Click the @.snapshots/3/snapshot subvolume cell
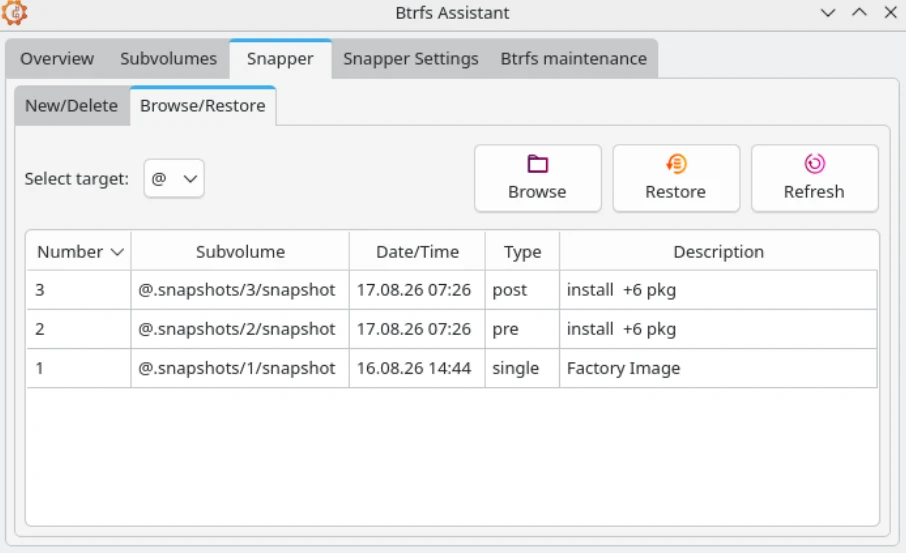 click(x=240, y=290)
